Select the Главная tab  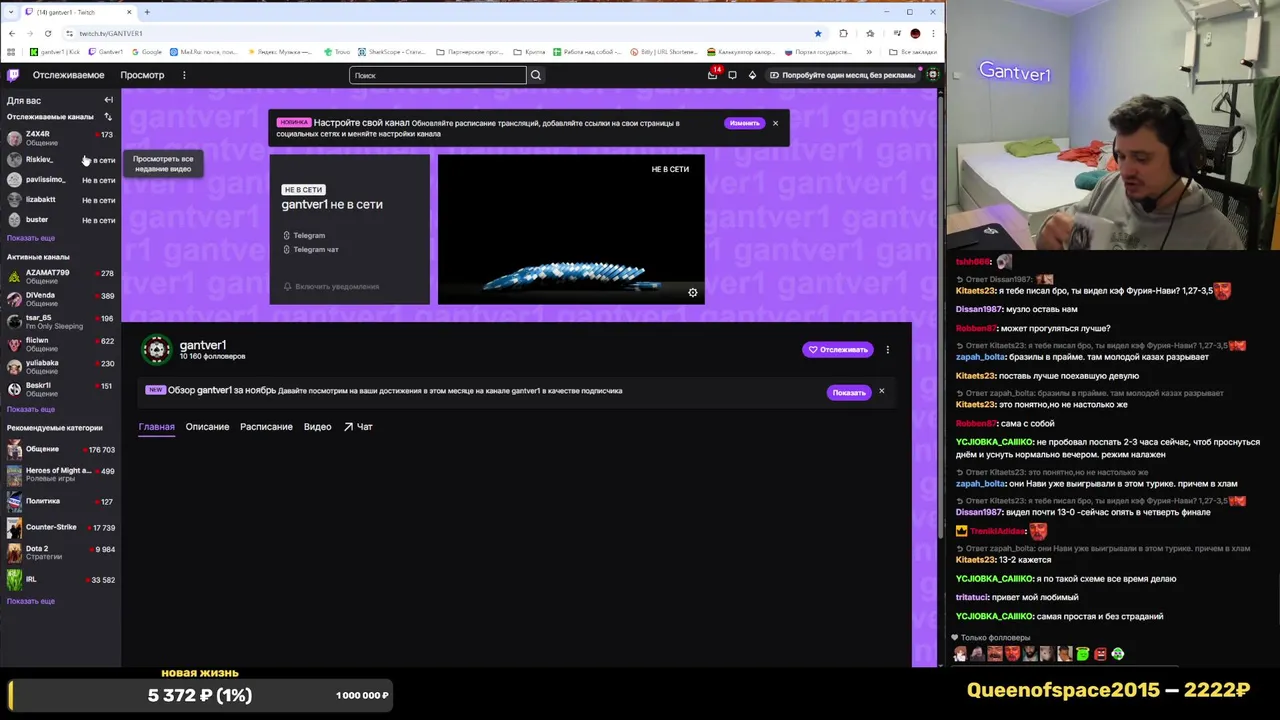(x=156, y=427)
